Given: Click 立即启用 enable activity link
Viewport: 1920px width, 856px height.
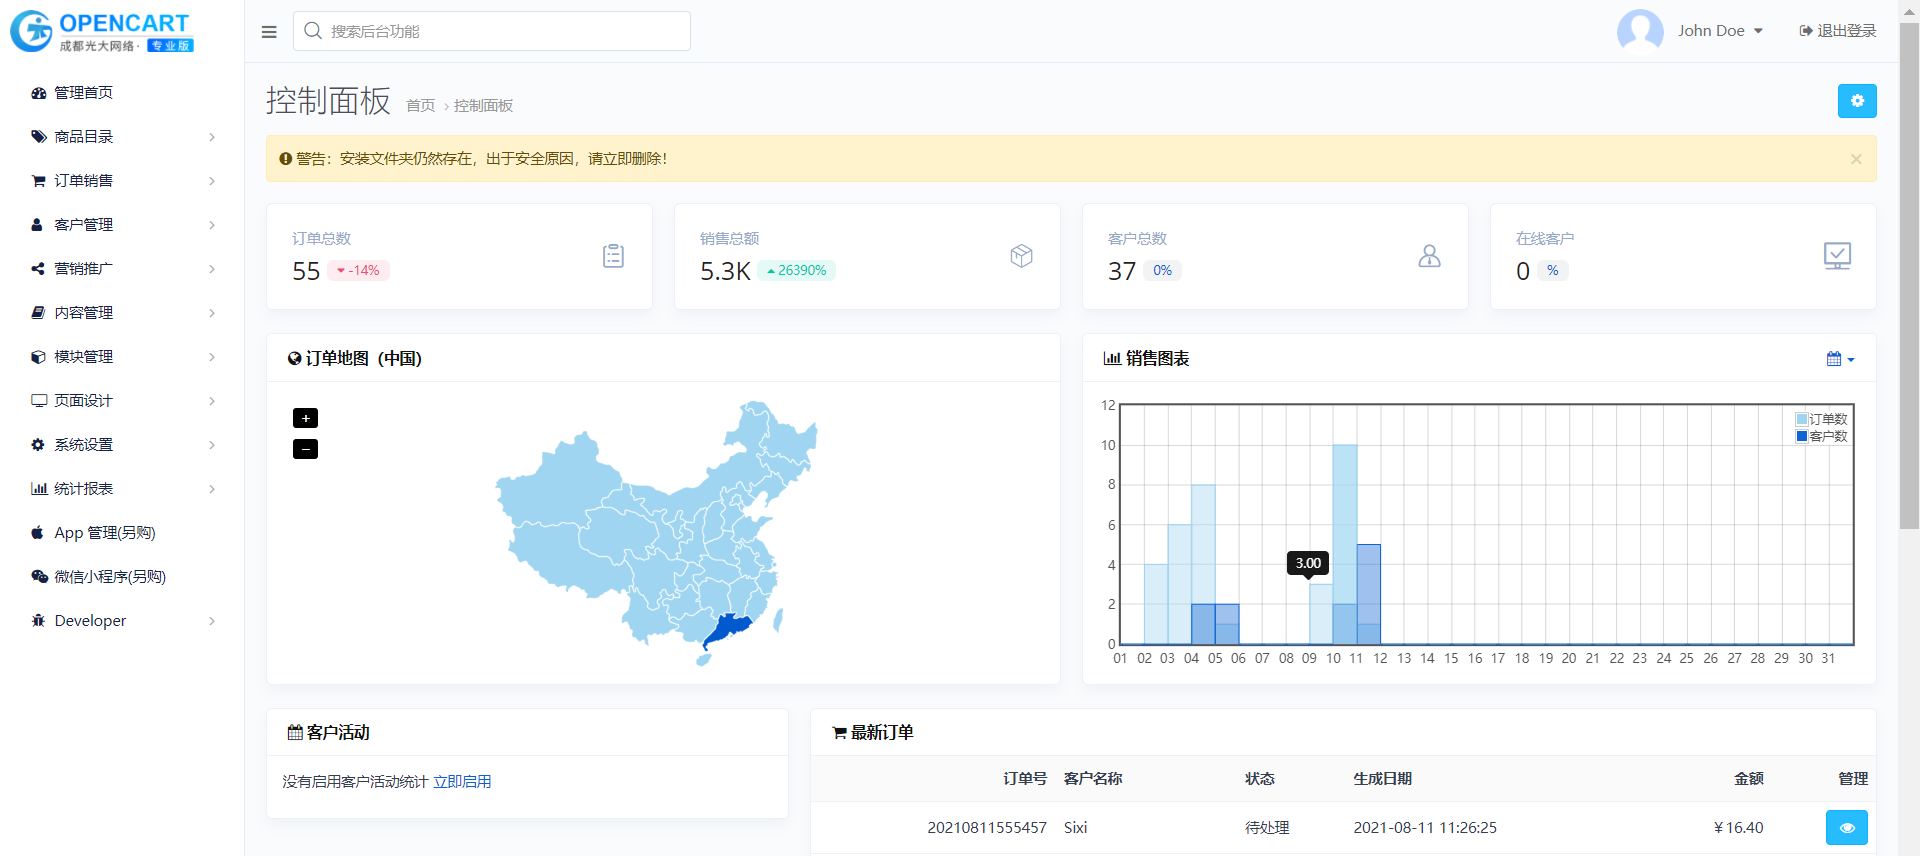Looking at the screenshot, I should click(x=462, y=782).
